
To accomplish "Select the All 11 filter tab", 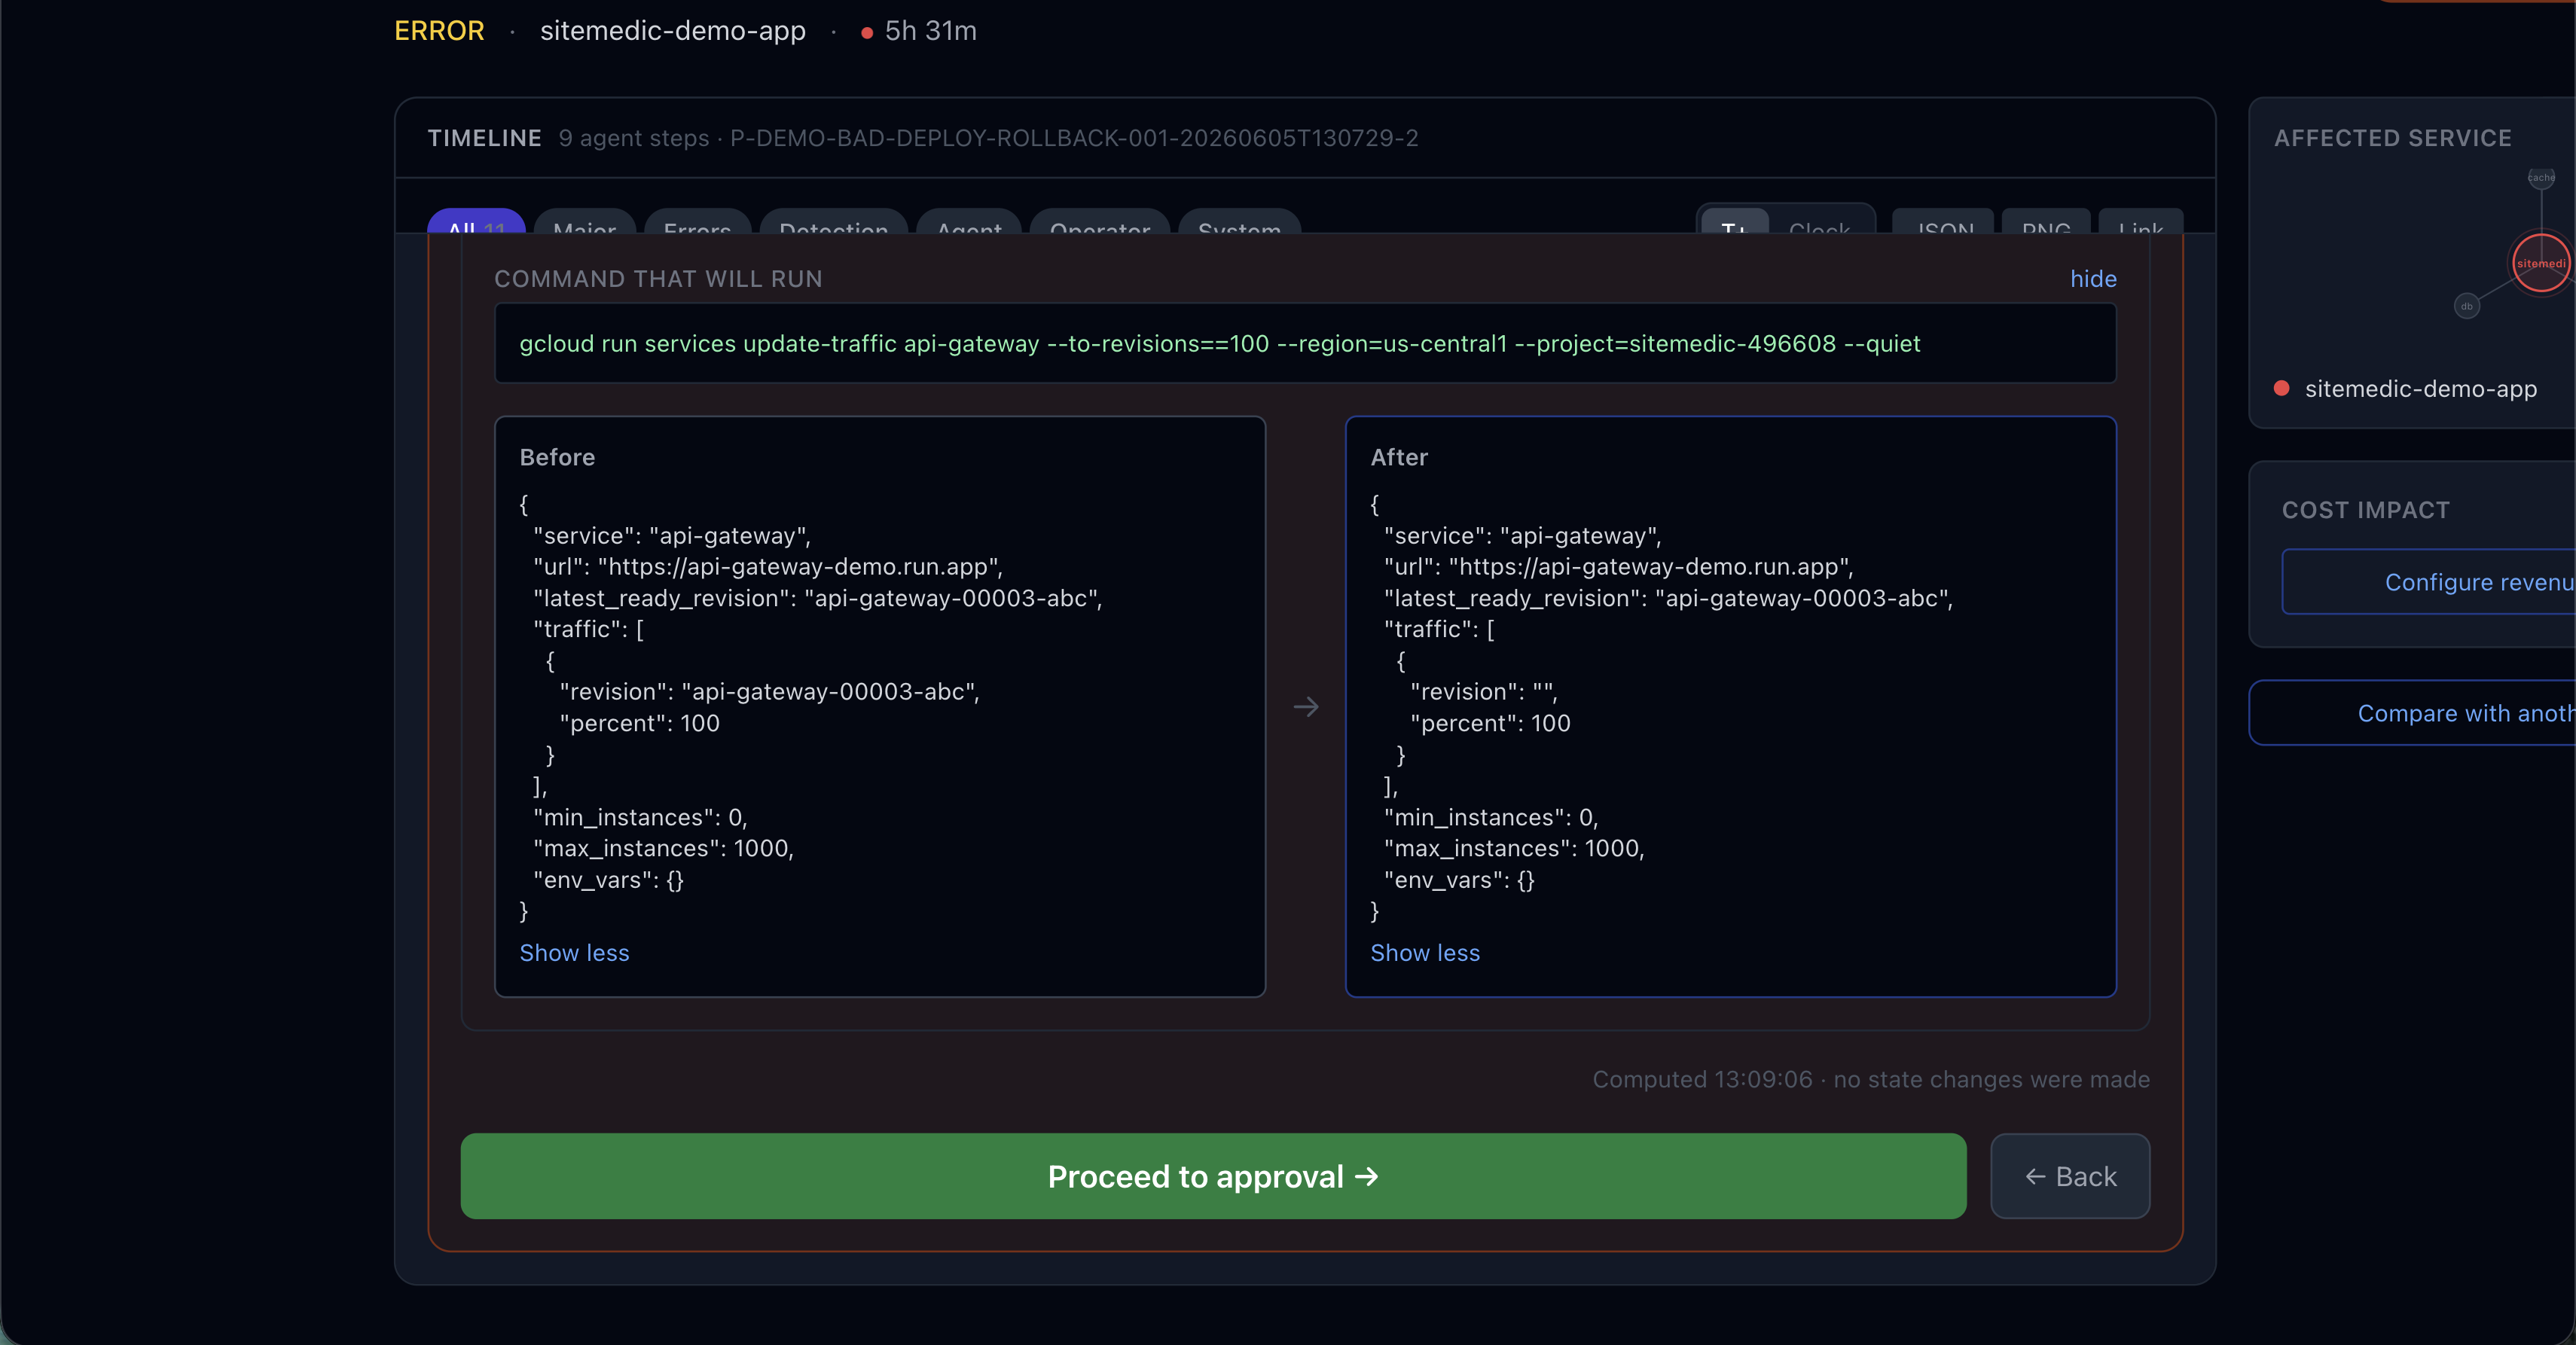I will 476,222.
